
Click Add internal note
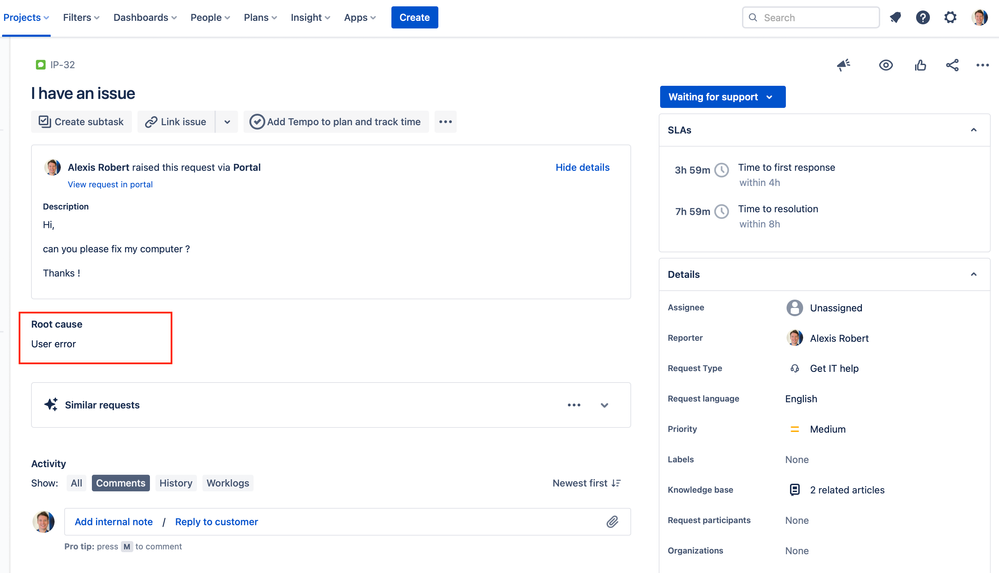click(113, 522)
